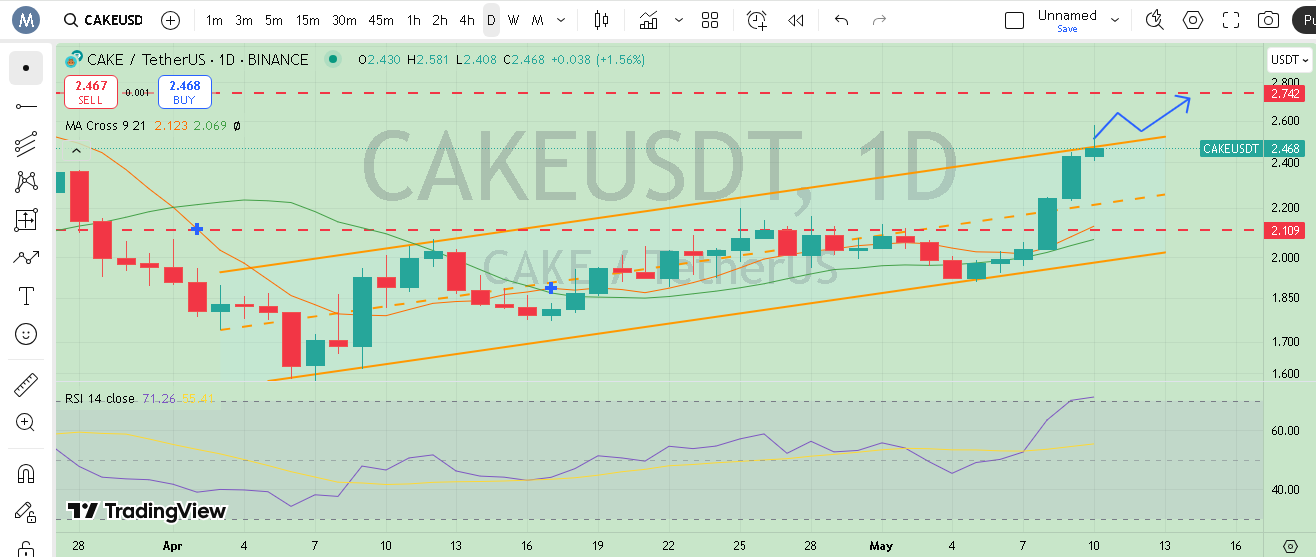Undo the last chart action

click(842, 20)
